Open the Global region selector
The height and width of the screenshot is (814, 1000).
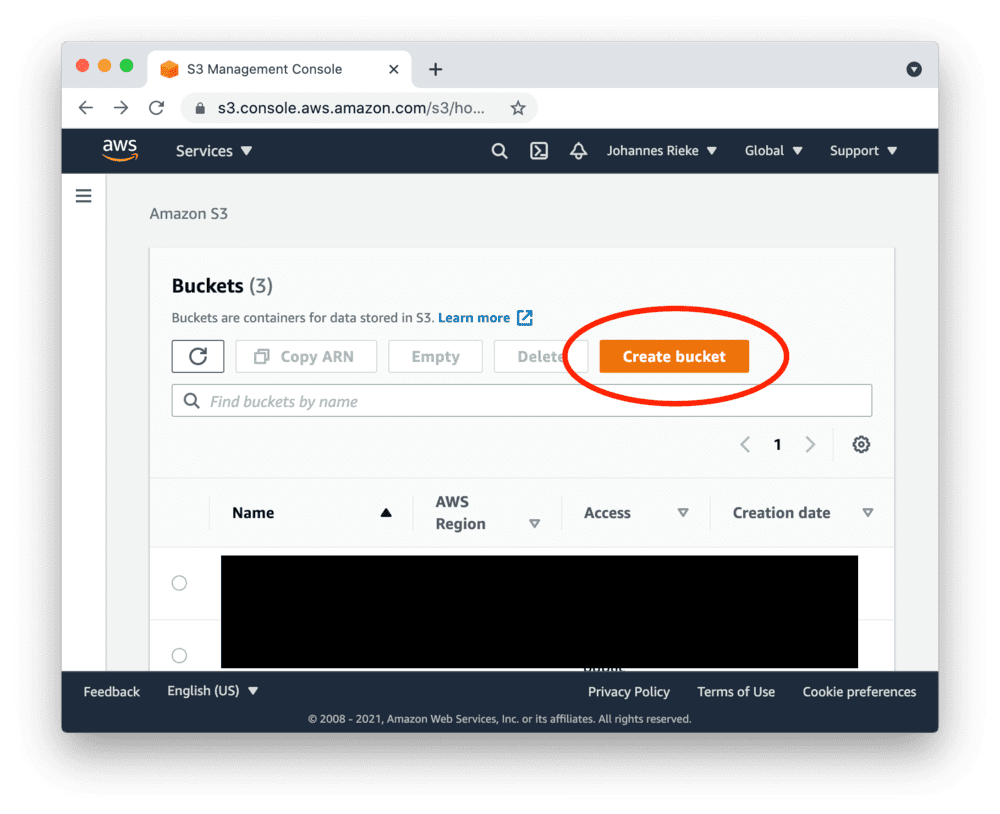[x=772, y=150]
